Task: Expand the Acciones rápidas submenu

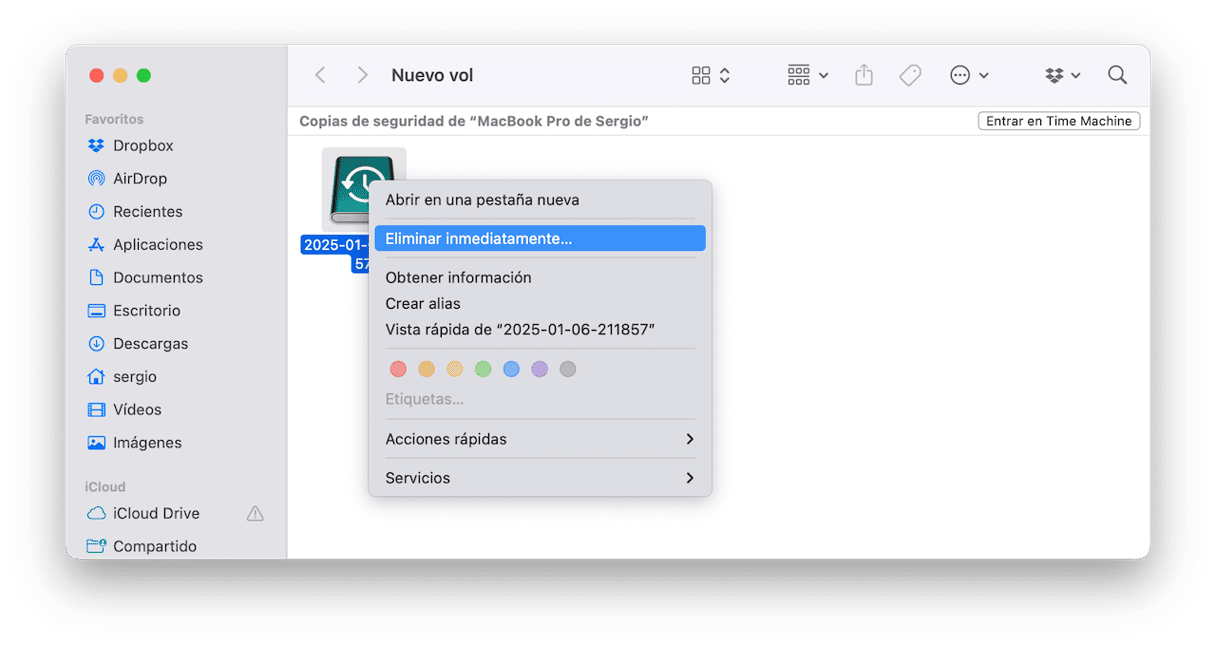Action: point(540,439)
